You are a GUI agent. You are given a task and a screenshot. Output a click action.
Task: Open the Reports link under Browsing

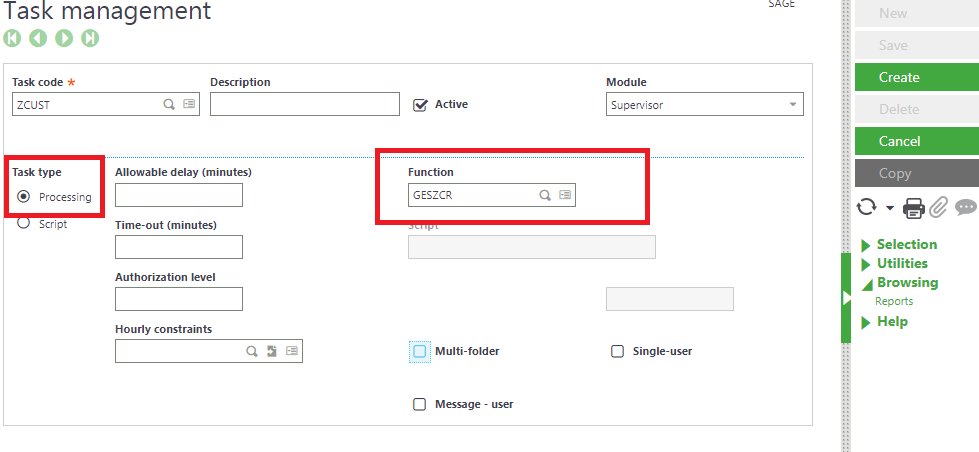point(894,301)
